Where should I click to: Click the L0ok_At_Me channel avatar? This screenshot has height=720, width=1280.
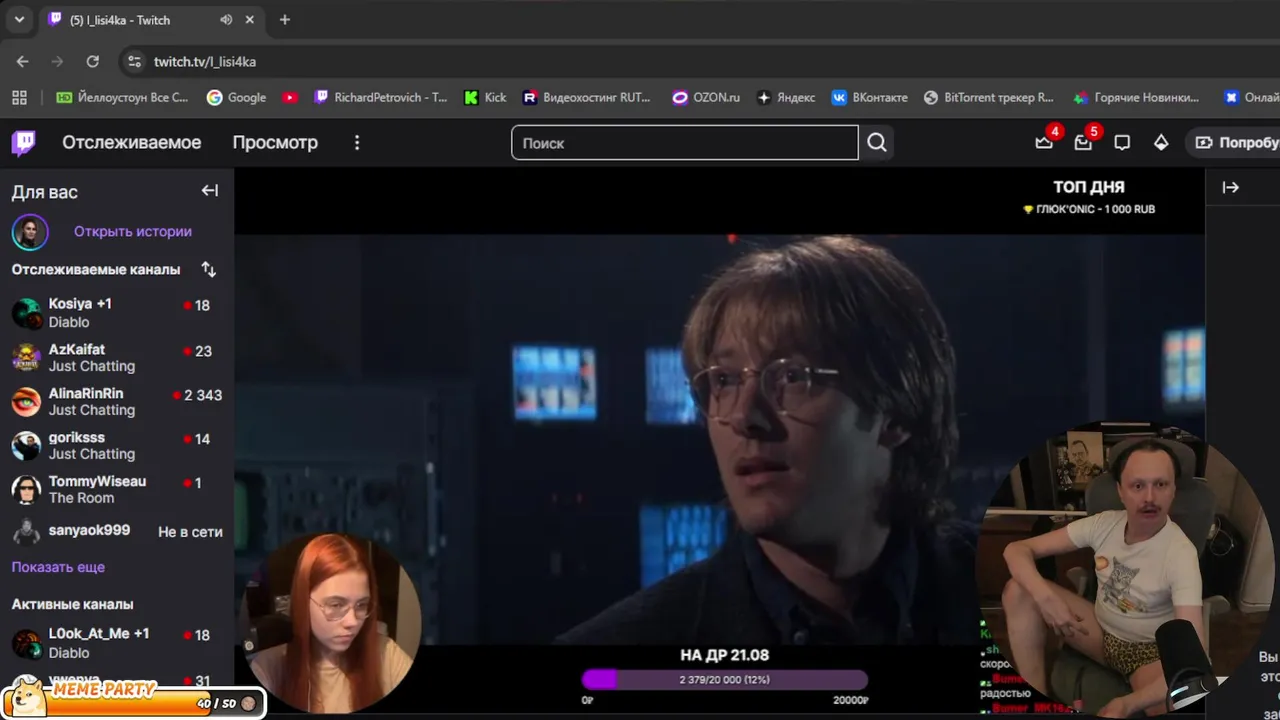(x=26, y=644)
